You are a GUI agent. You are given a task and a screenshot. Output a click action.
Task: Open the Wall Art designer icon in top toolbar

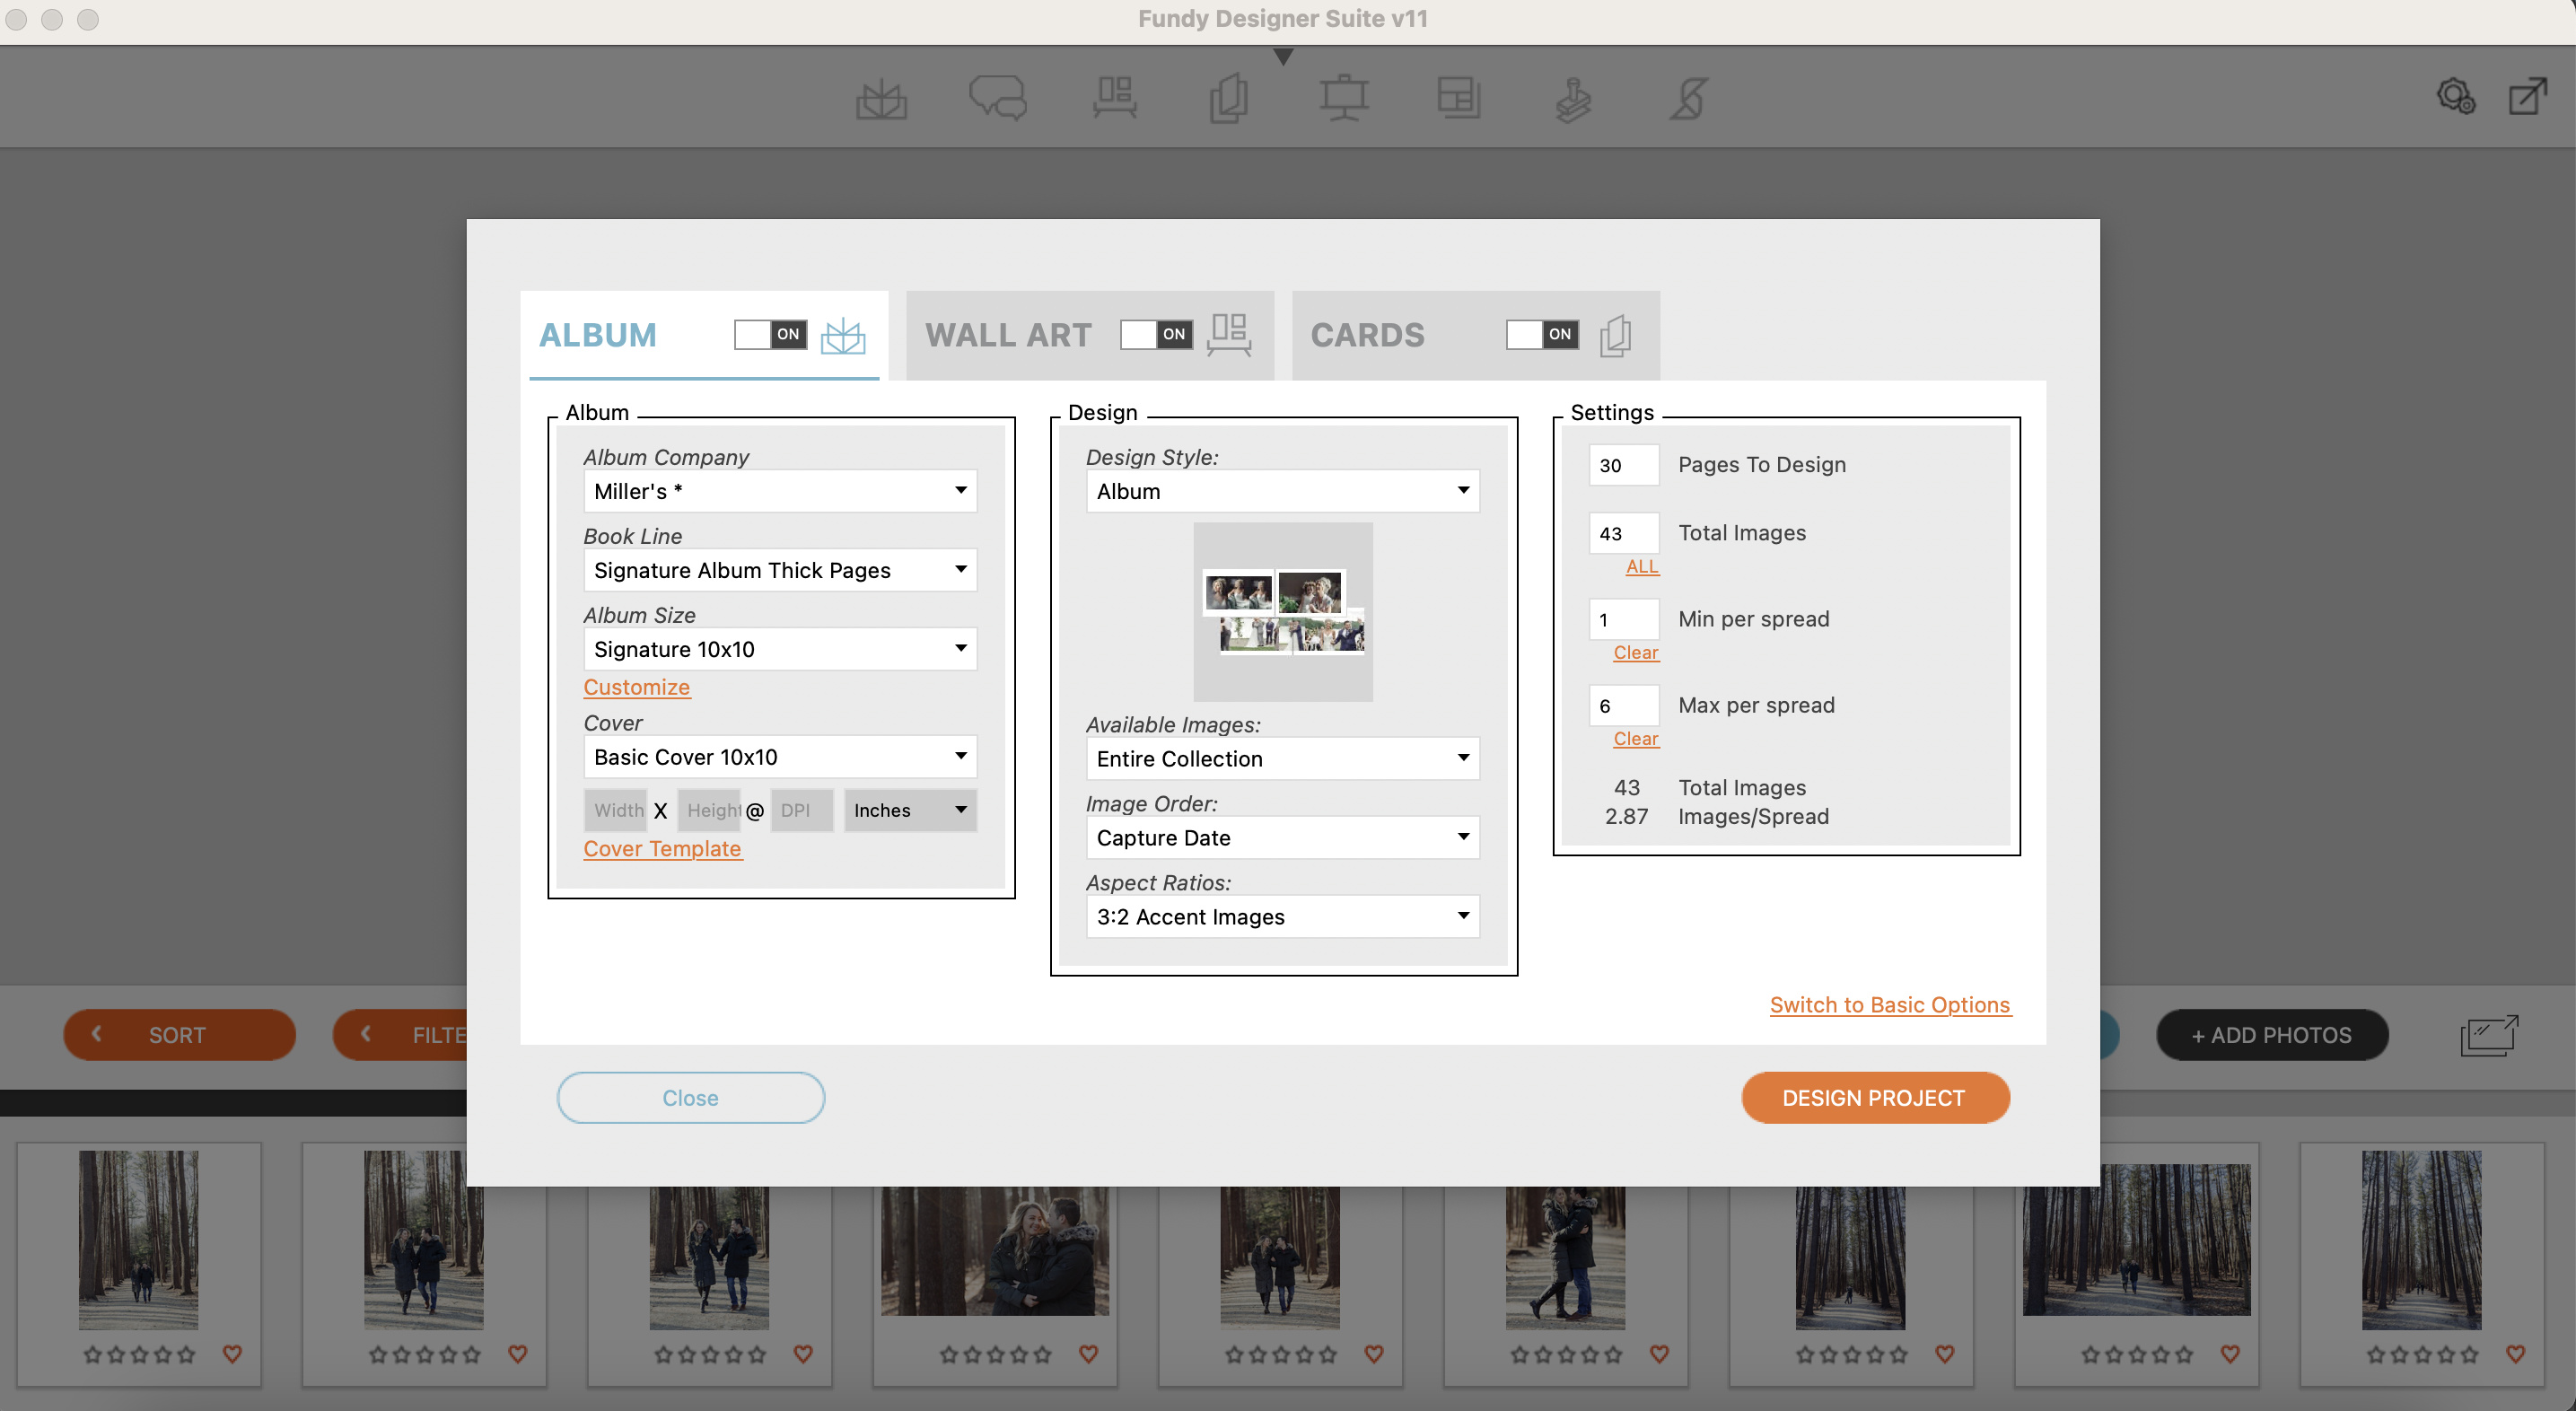(x=1114, y=98)
